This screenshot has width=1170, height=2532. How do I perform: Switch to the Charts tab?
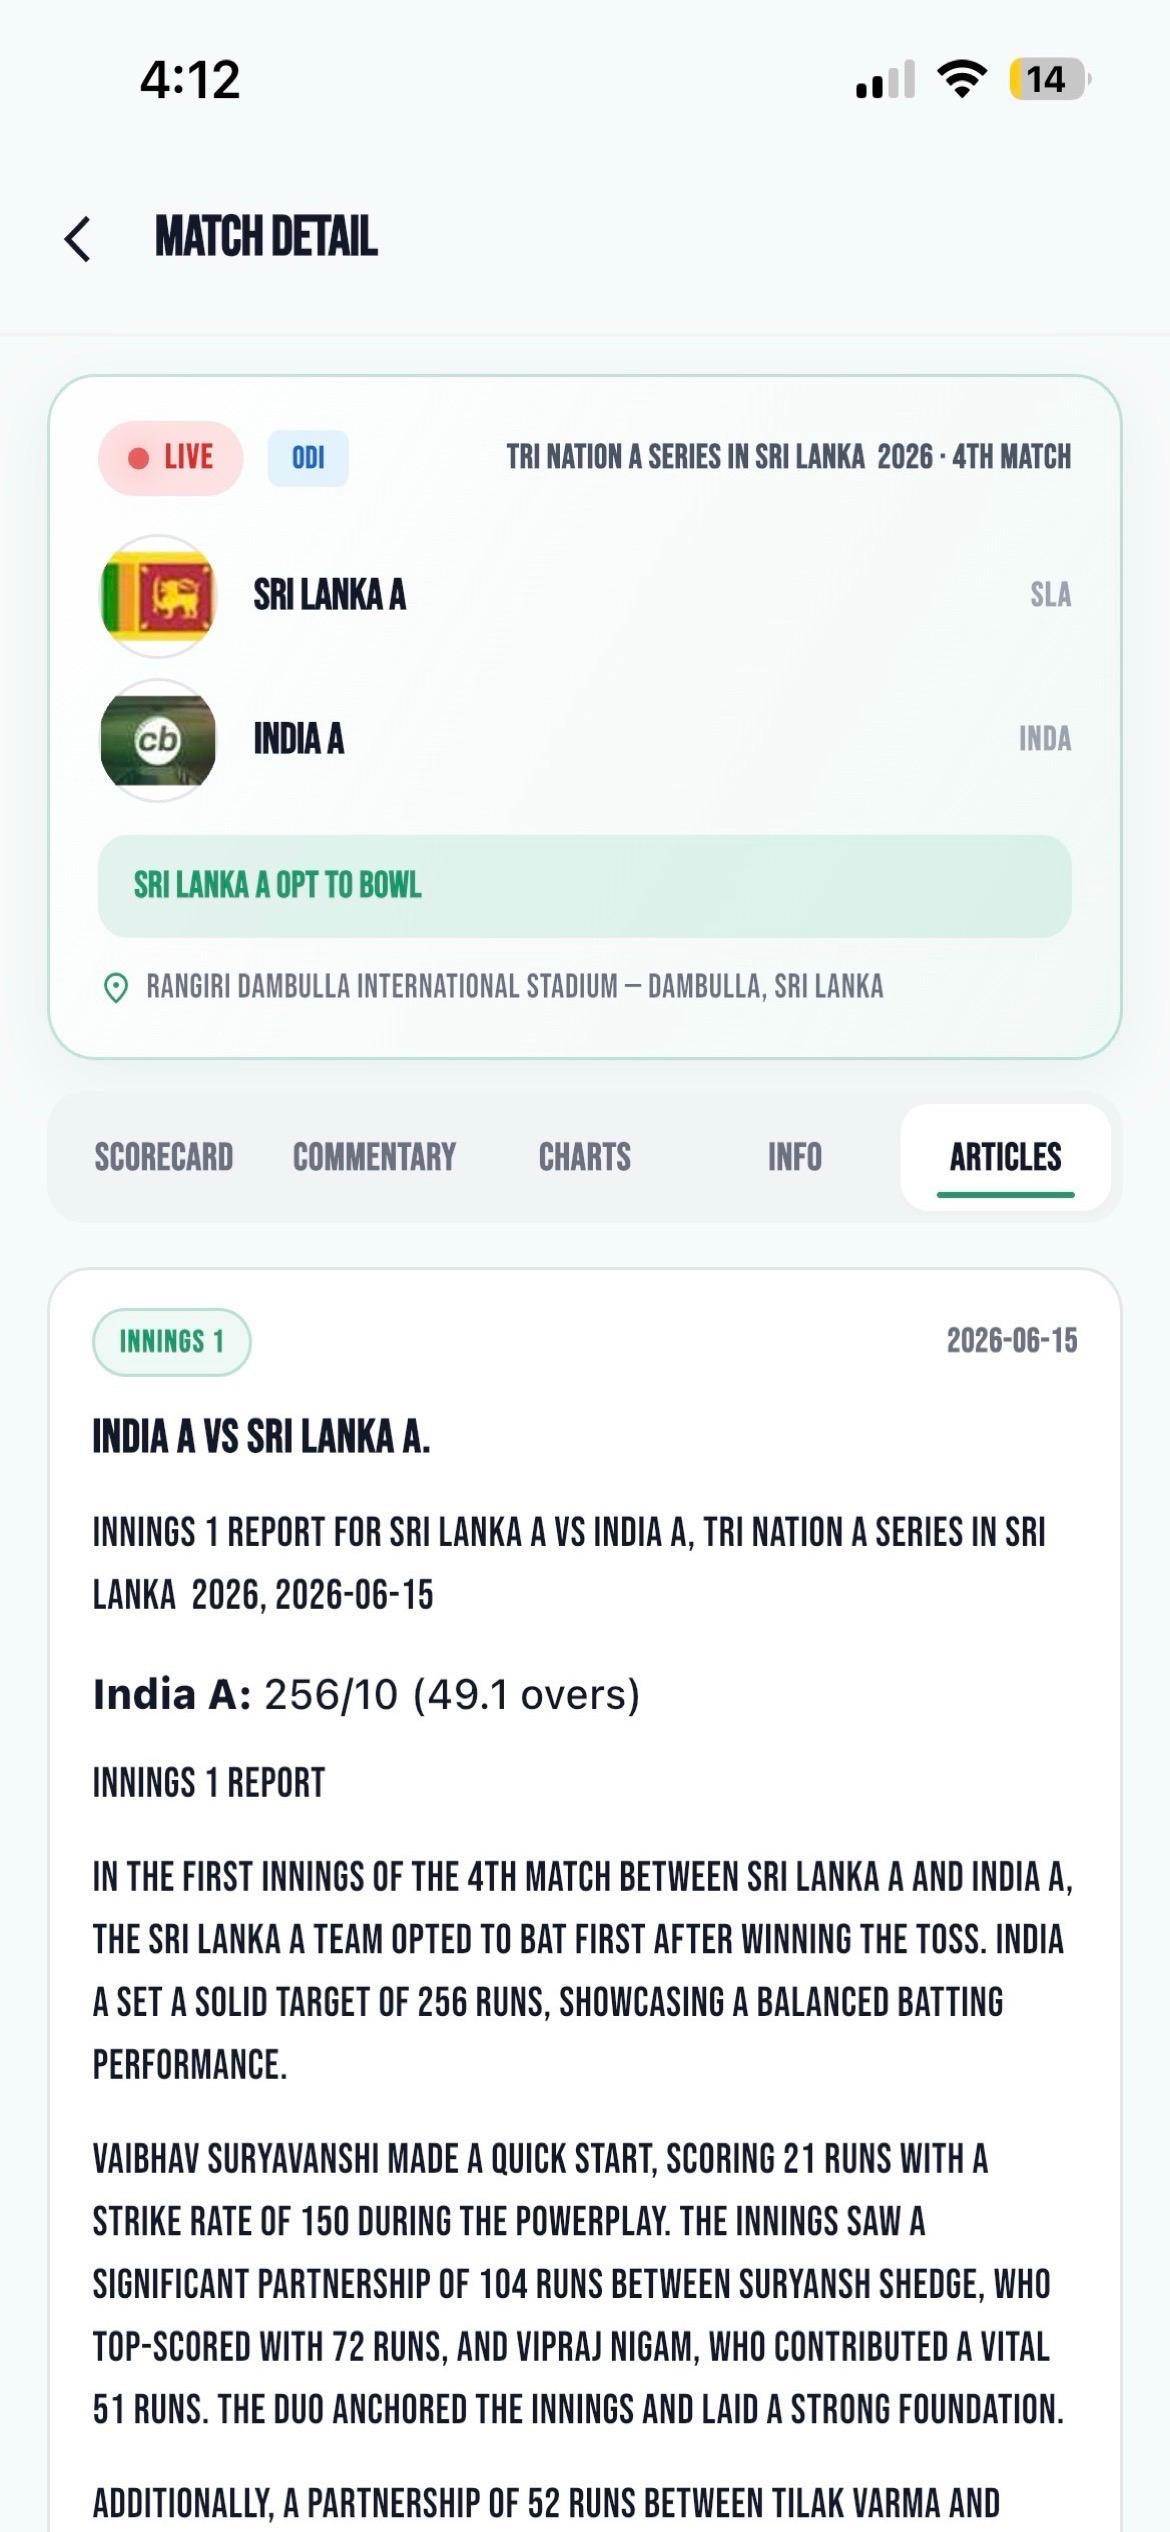point(585,1157)
